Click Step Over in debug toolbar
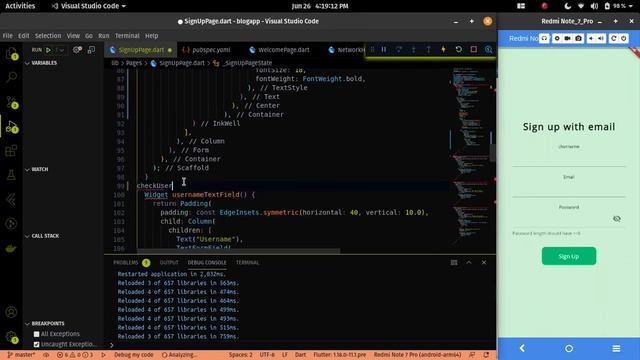640x360 pixels. (x=399, y=49)
